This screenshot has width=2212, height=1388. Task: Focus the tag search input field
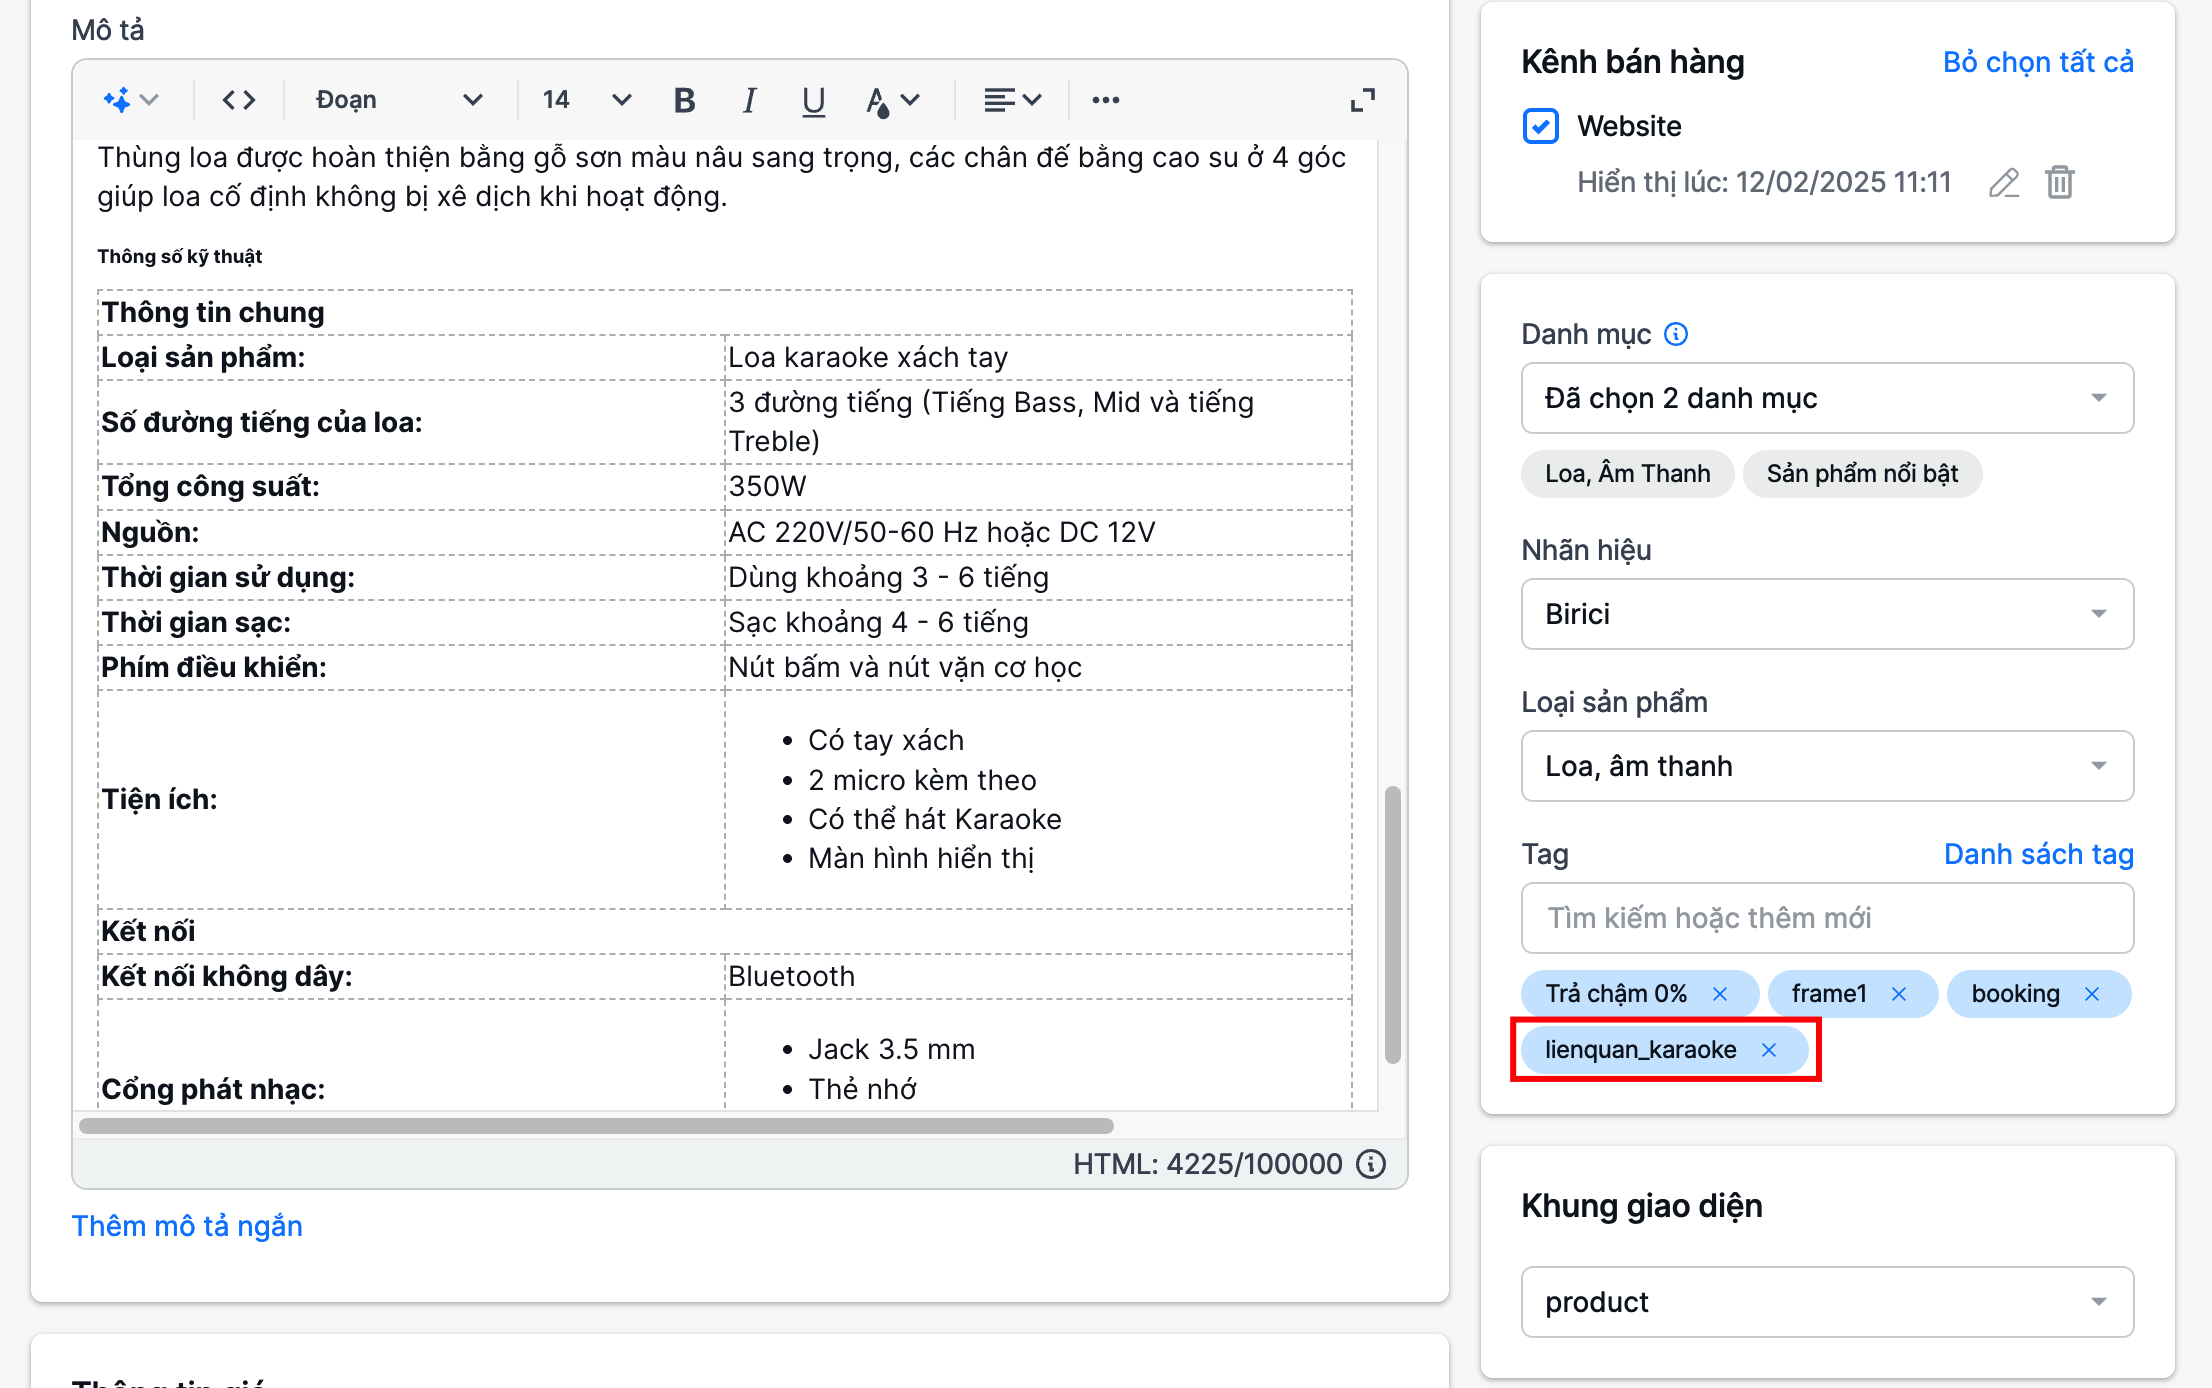pos(1826,918)
